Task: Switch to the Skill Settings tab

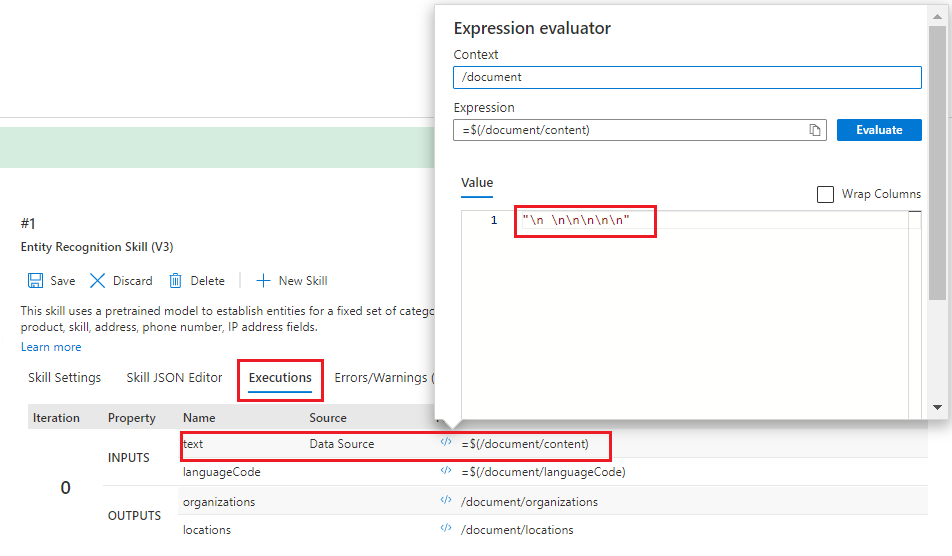Action: (x=65, y=378)
